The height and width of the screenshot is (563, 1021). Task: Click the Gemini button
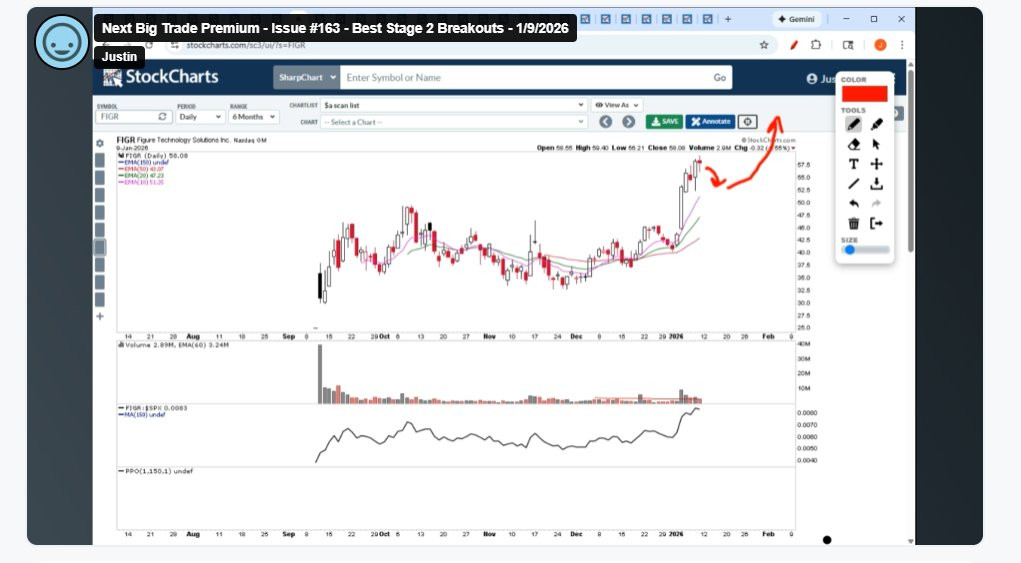(796, 19)
